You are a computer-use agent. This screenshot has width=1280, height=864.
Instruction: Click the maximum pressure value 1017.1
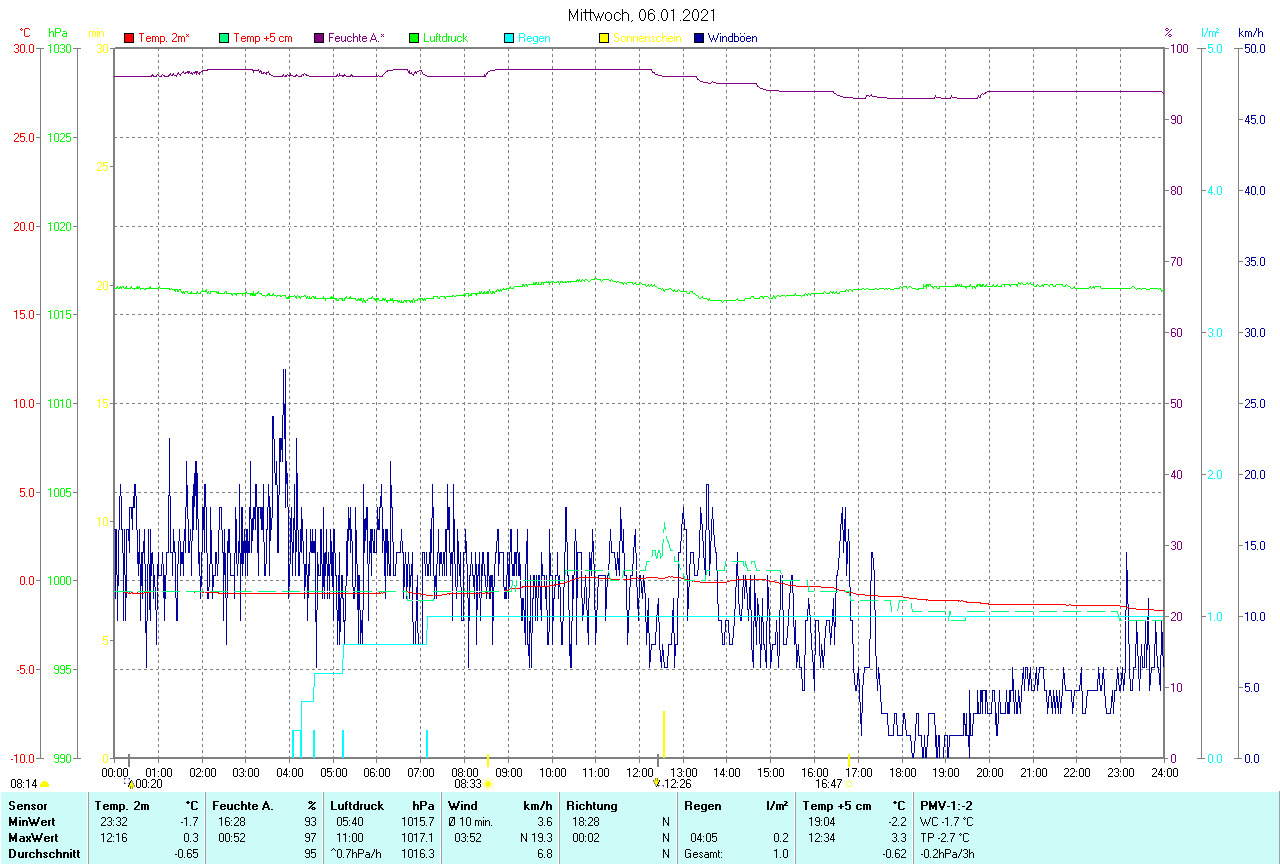tap(417, 838)
